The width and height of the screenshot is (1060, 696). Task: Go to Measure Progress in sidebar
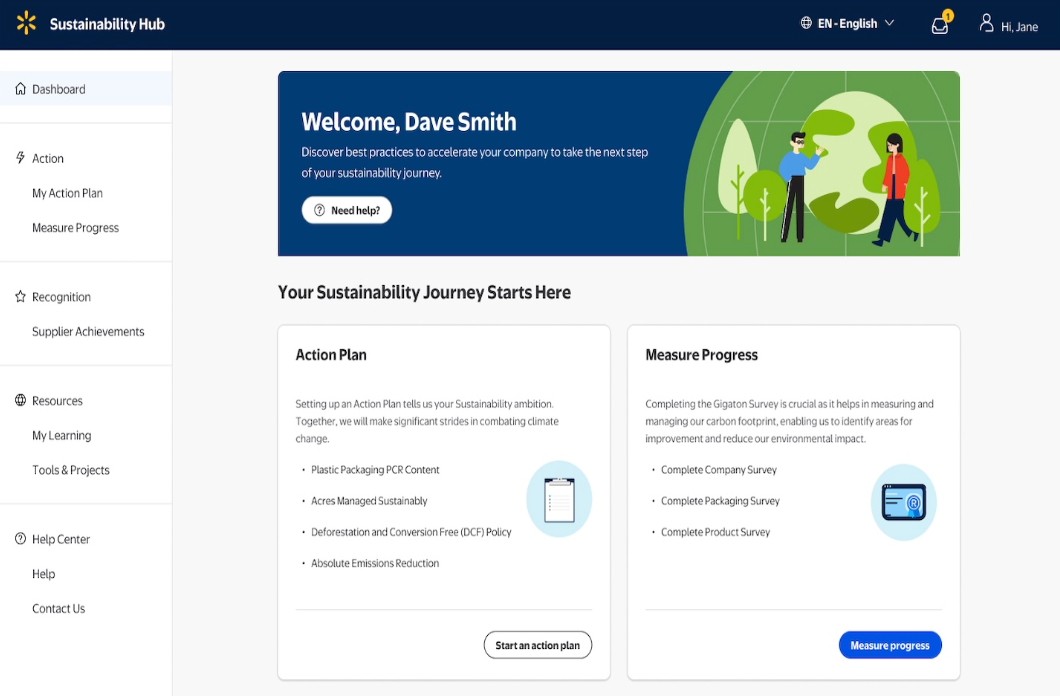coord(75,228)
